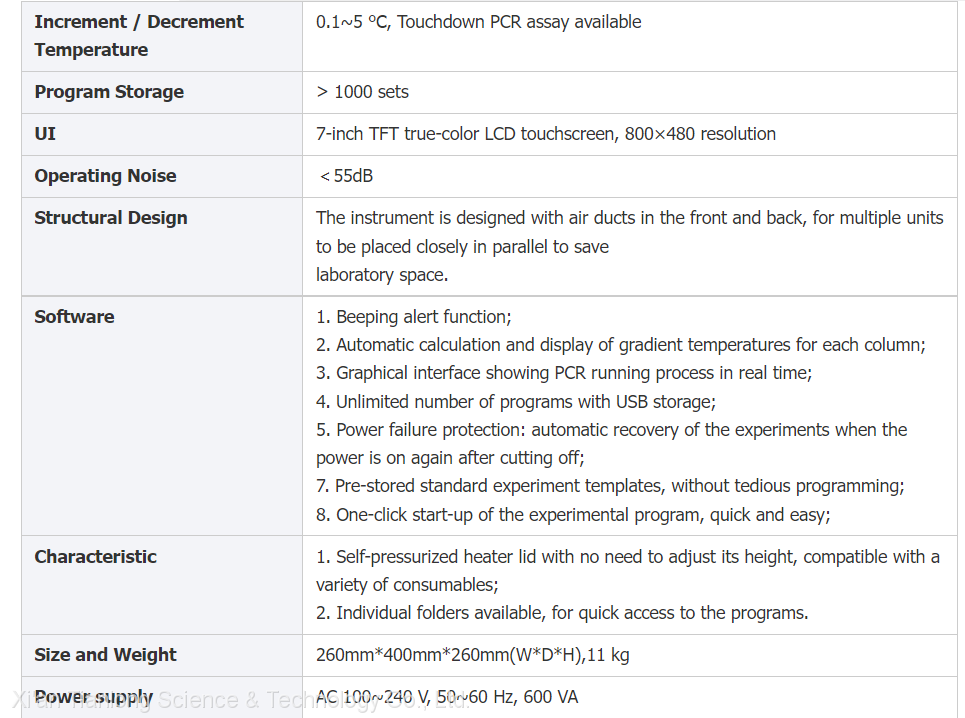Image resolution: width=965 pixels, height=718 pixels.
Task: Click the Graphical interface PCR running line
Action: tap(563, 373)
